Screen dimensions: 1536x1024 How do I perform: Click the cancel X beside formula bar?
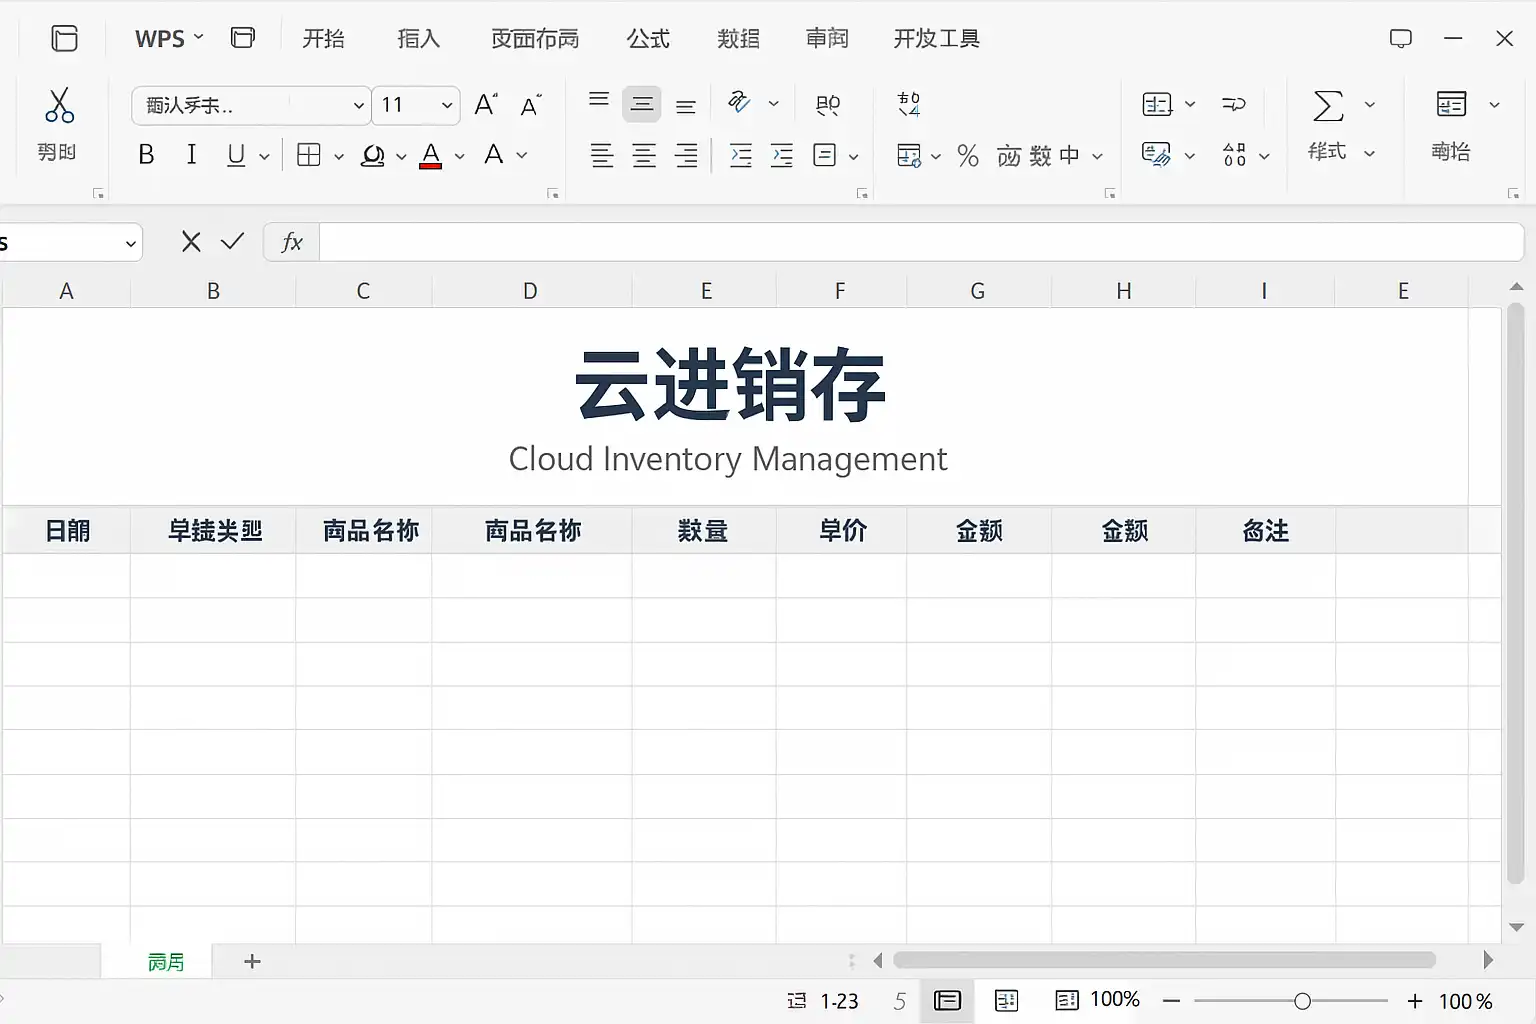(x=191, y=242)
